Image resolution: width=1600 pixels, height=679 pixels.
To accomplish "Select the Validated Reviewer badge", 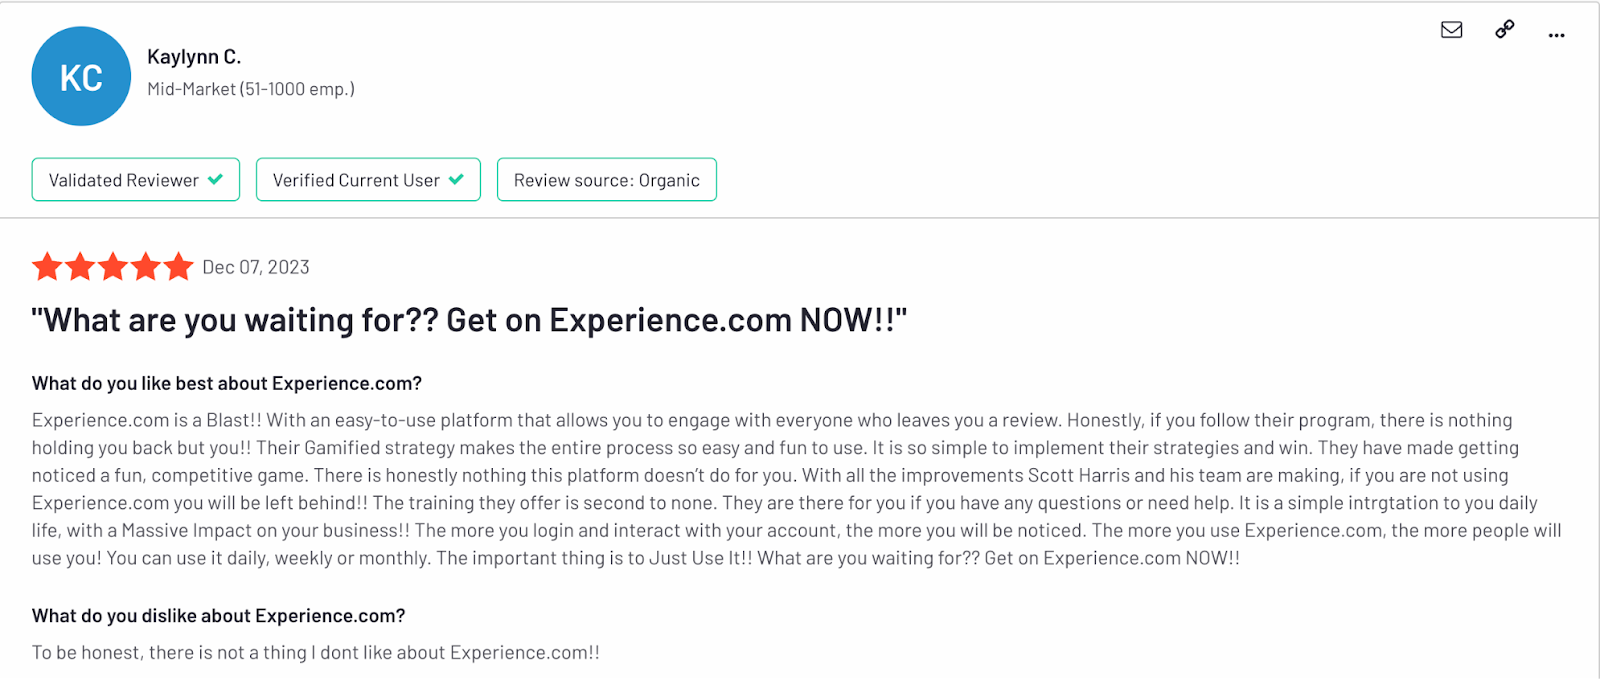I will (136, 179).
